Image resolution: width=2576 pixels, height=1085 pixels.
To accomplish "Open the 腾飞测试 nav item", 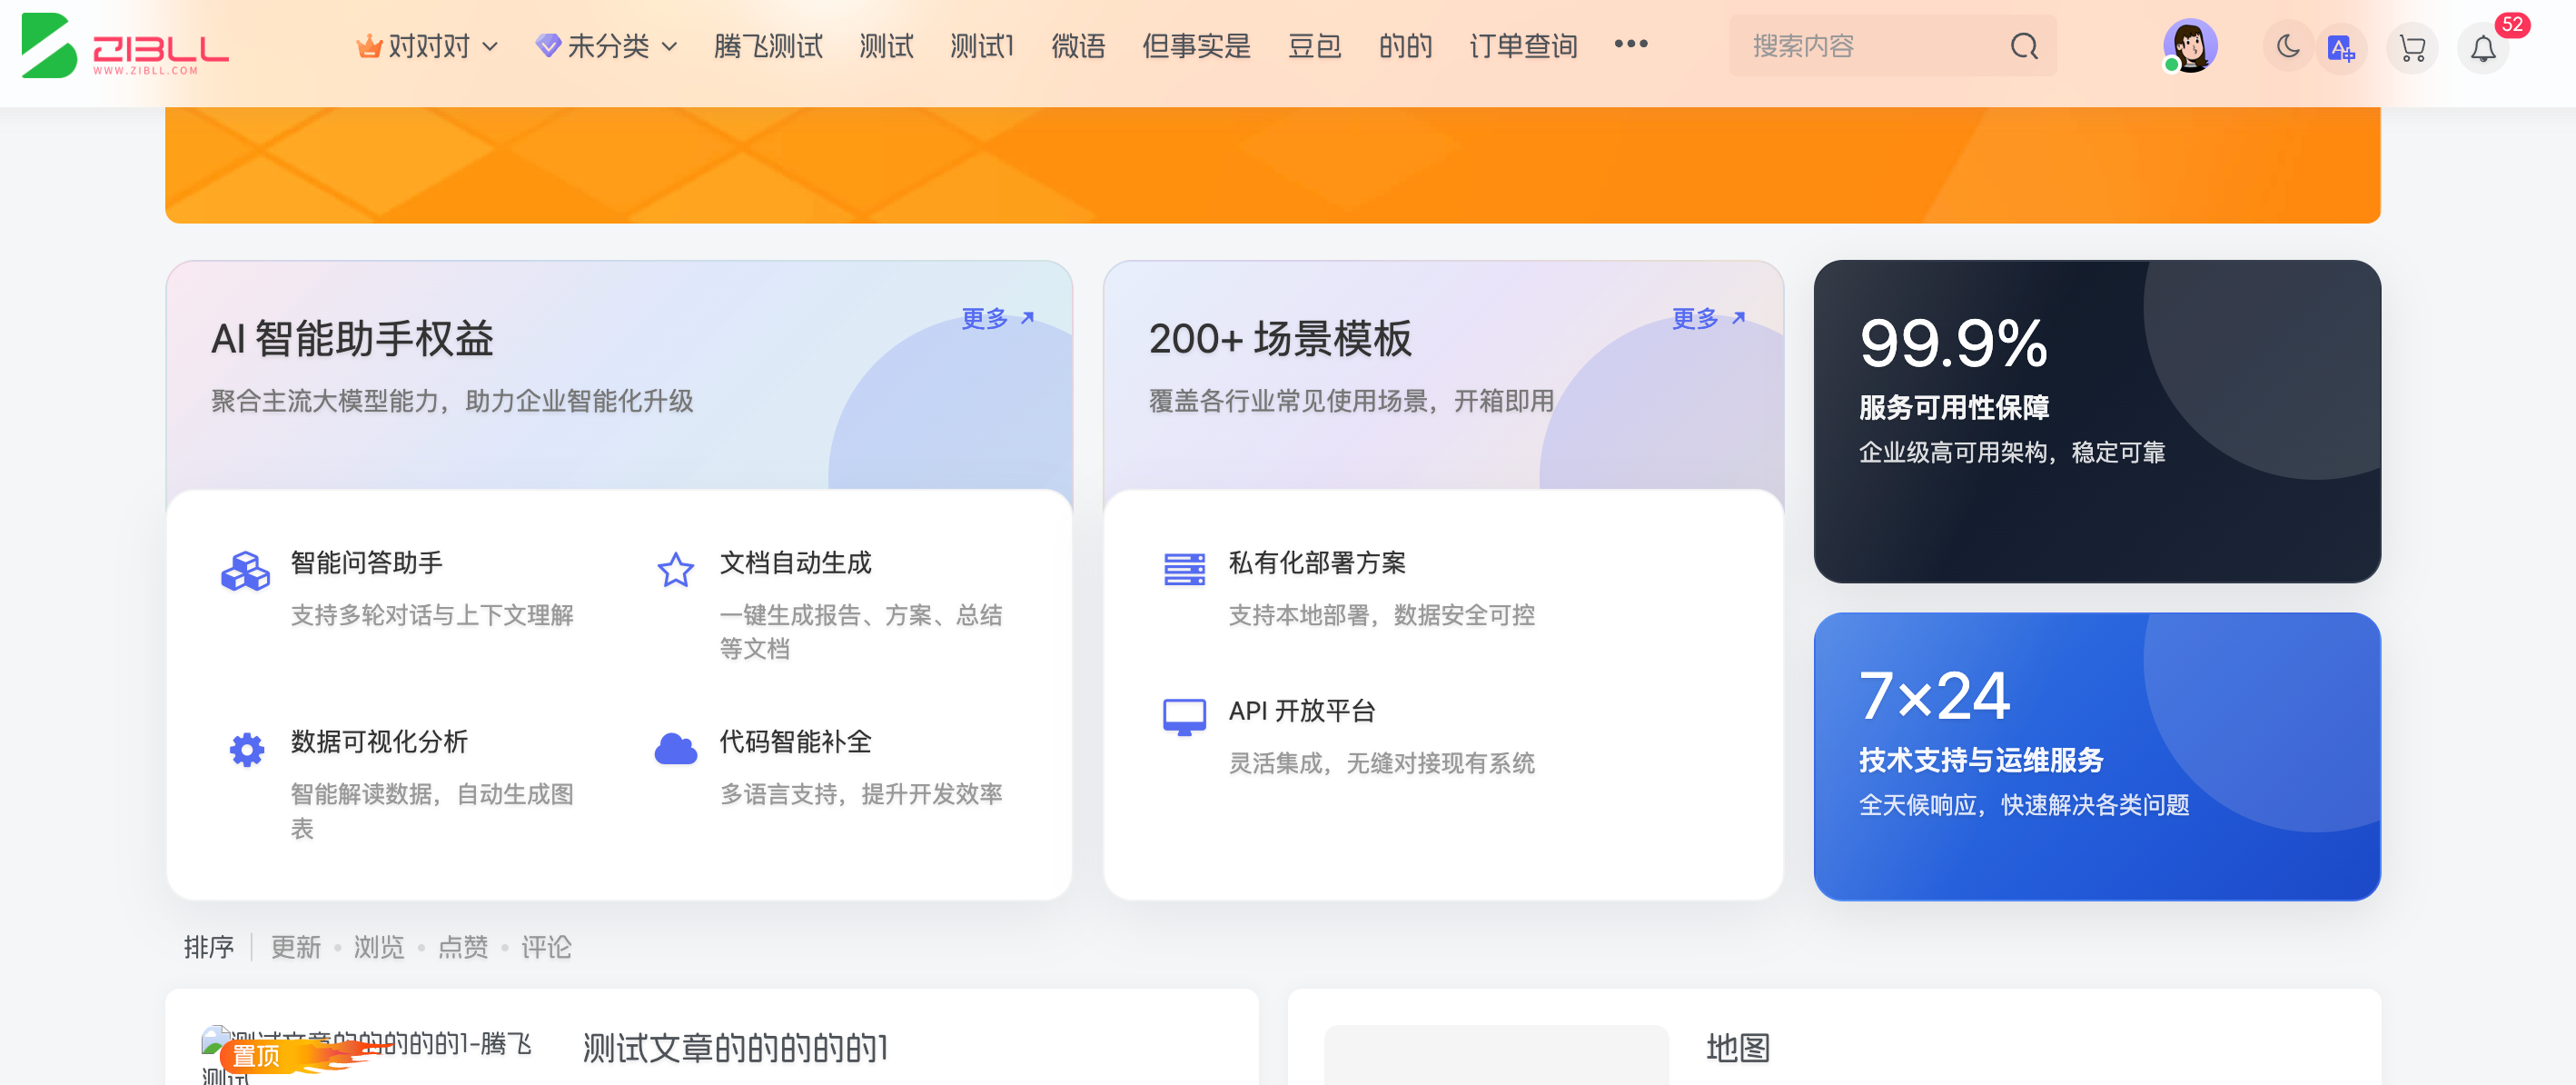I will click(x=768, y=46).
